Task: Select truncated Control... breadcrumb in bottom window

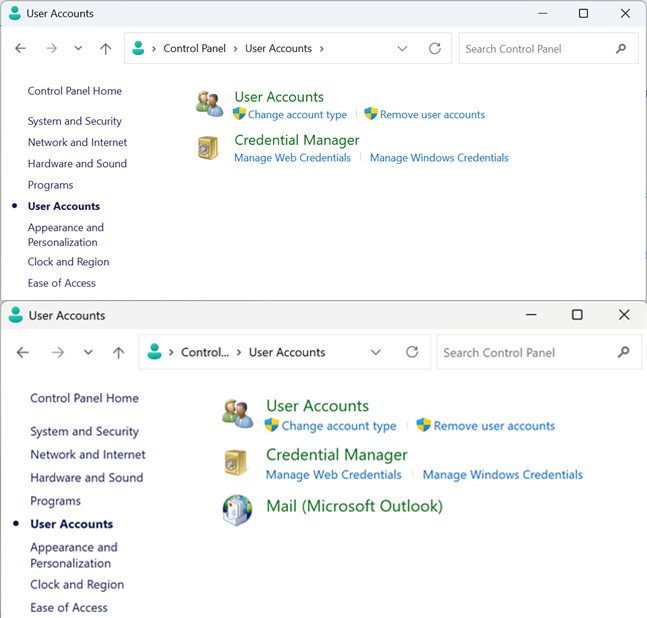Action: [205, 353]
